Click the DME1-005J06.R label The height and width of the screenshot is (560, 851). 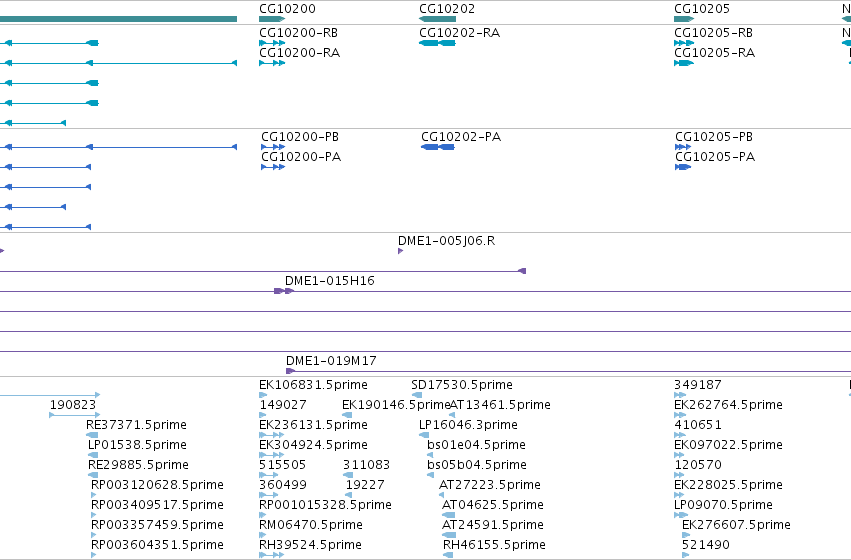446,241
